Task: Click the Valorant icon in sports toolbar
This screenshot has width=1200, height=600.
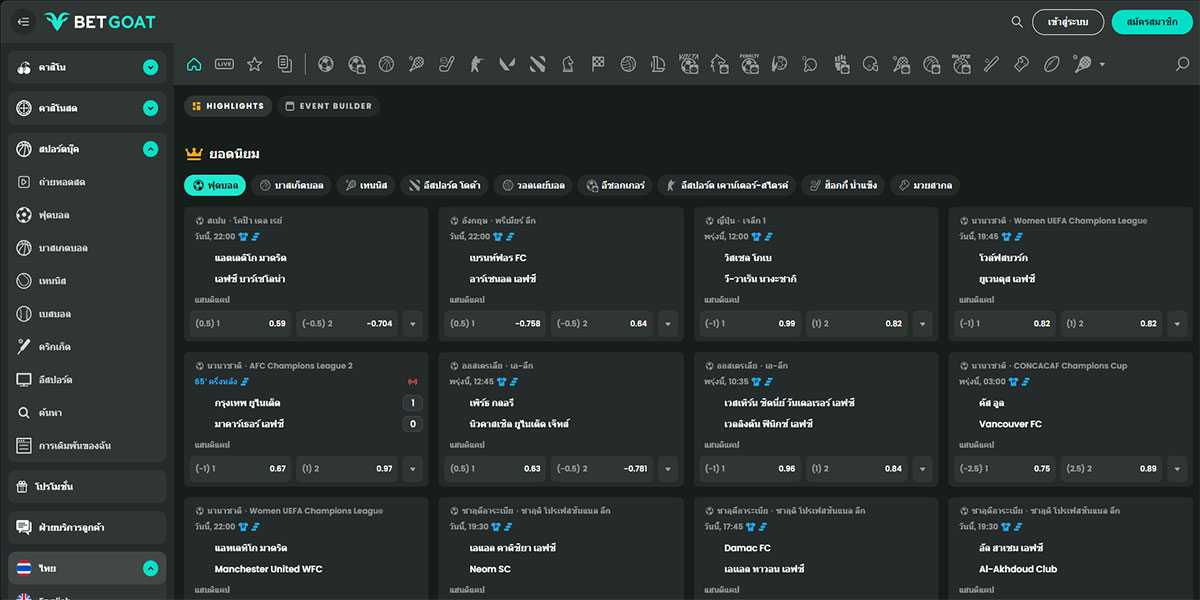Action: 507,64
